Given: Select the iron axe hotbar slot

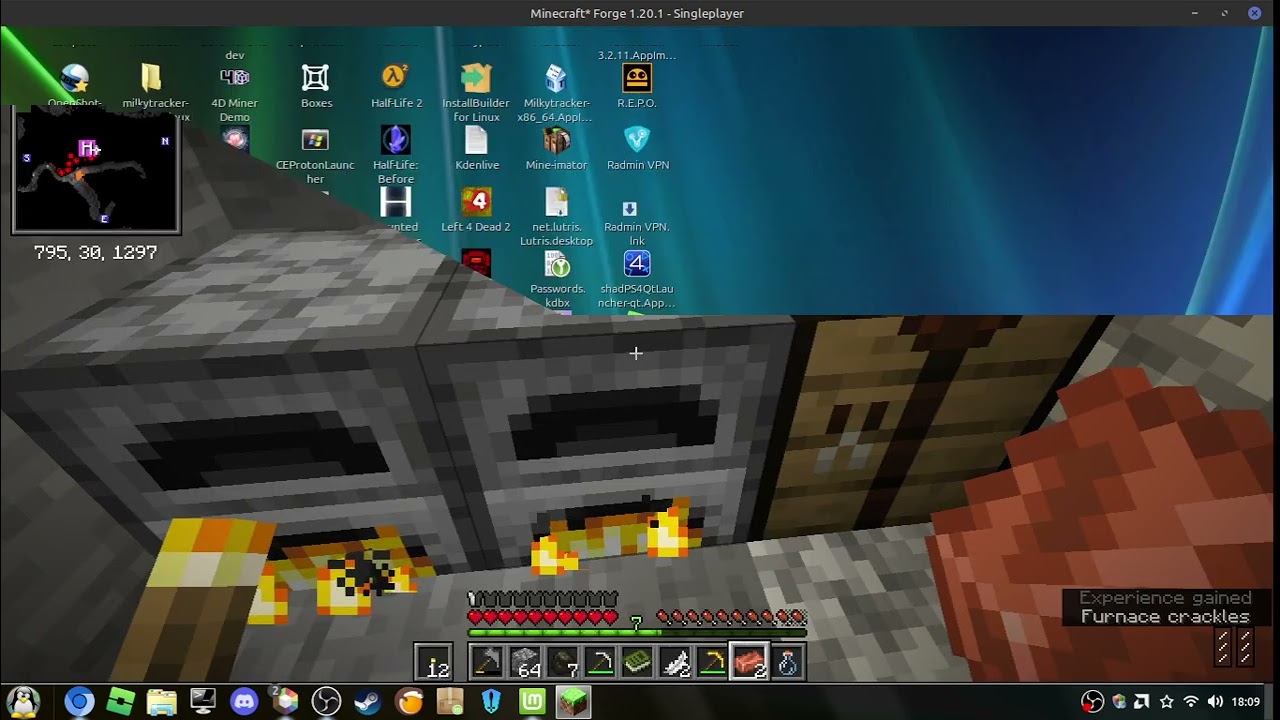Looking at the screenshot, I should [x=487, y=662].
